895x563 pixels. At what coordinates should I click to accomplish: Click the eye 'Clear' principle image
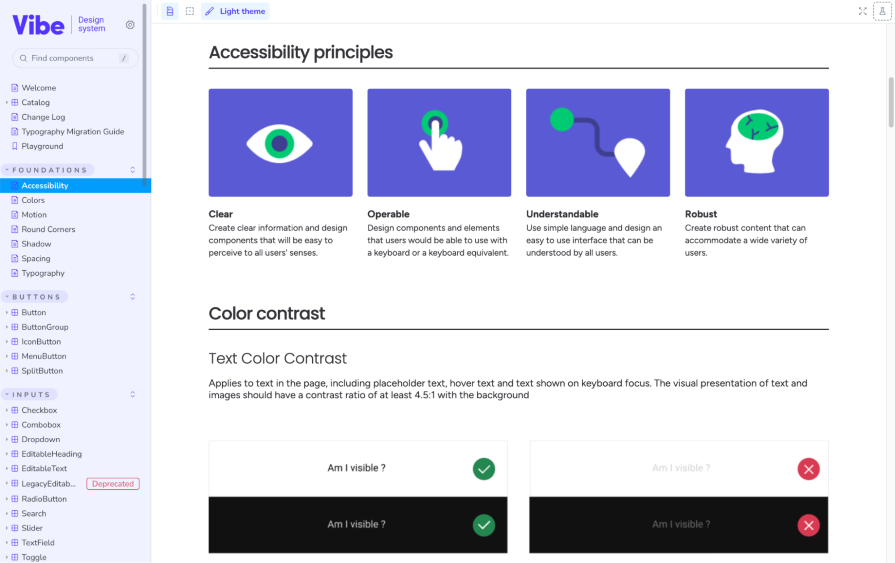(280, 143)
